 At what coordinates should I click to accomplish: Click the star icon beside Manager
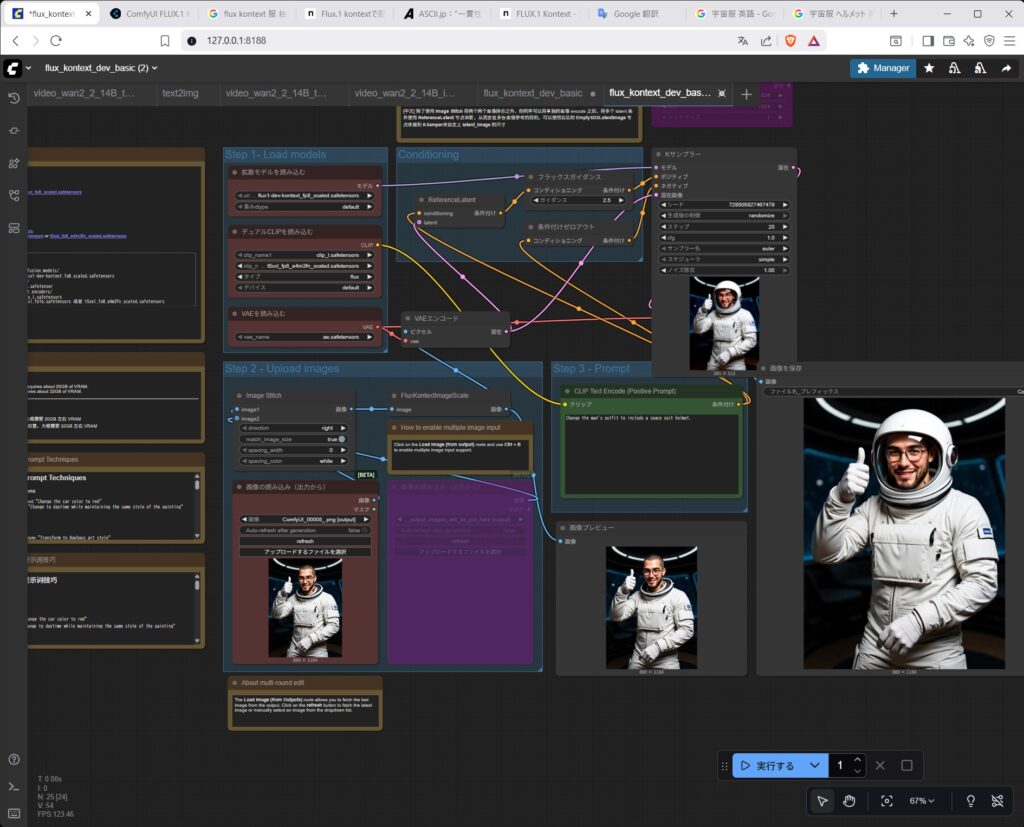click(x=929, y=68)
